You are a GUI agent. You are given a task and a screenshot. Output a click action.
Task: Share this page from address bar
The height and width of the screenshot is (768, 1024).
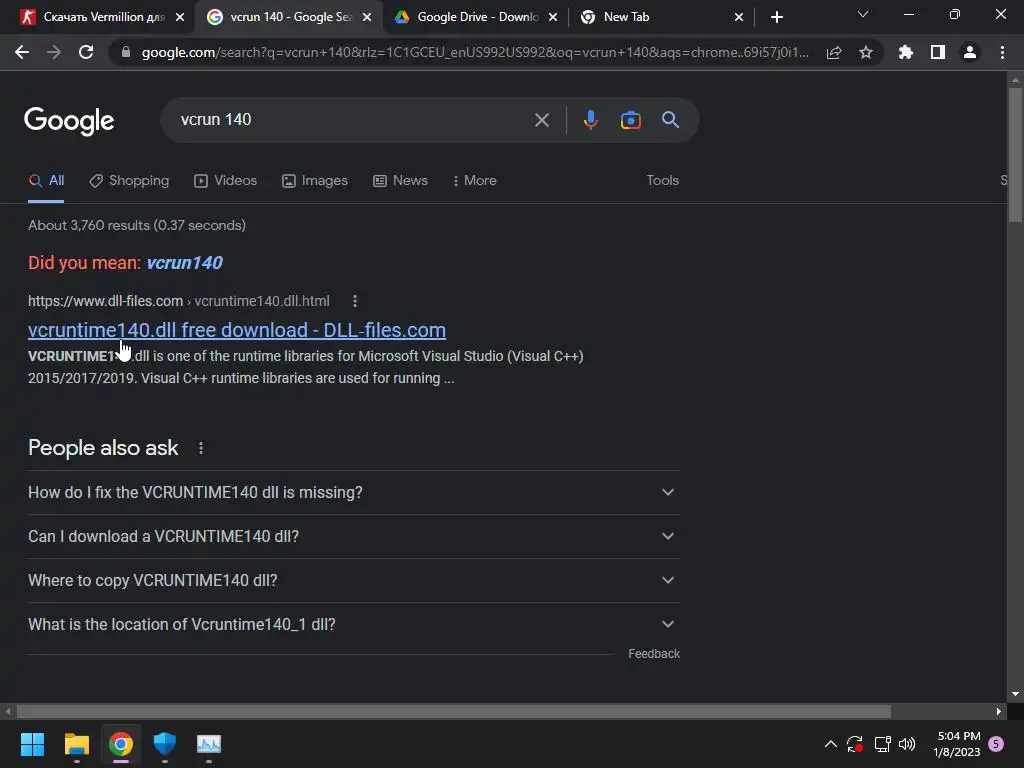tap(834, 52)
